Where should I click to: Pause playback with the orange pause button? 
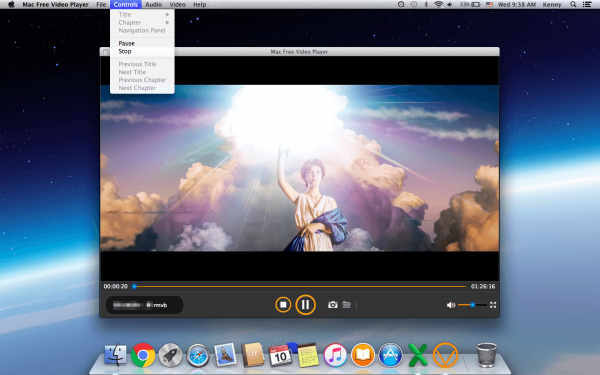click(305, 305)
